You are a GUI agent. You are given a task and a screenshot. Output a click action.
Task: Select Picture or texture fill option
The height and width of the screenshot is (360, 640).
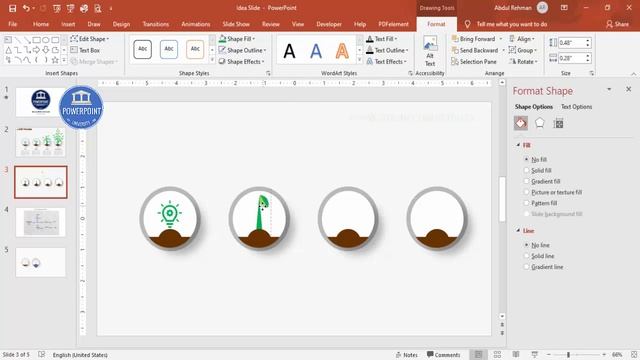pos(526,192)
